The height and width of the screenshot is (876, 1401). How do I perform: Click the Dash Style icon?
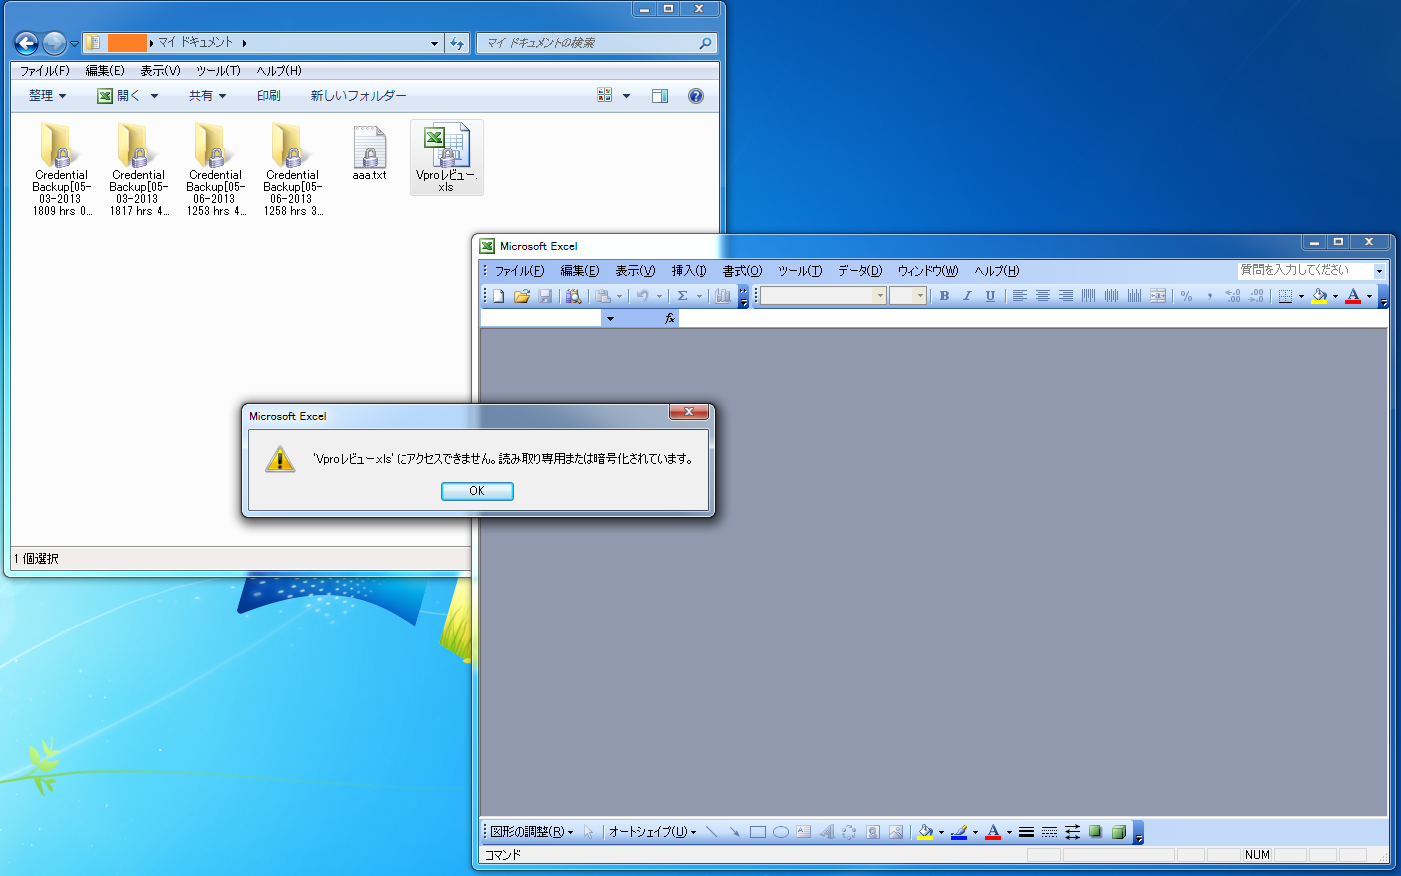(x=1049, y=832)
